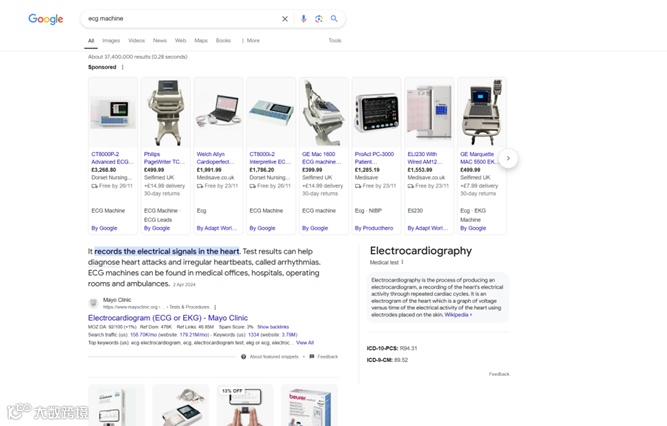The image size is (667, 426).
Task: Open ELI230 With Wired AM12 image
Action: pyautogui.click(x=429, y=112)
